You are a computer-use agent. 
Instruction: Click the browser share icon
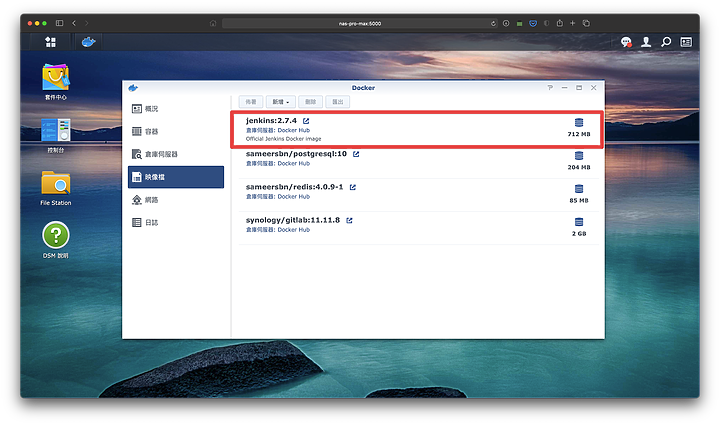pyautogui.click(x=559, y=23)
